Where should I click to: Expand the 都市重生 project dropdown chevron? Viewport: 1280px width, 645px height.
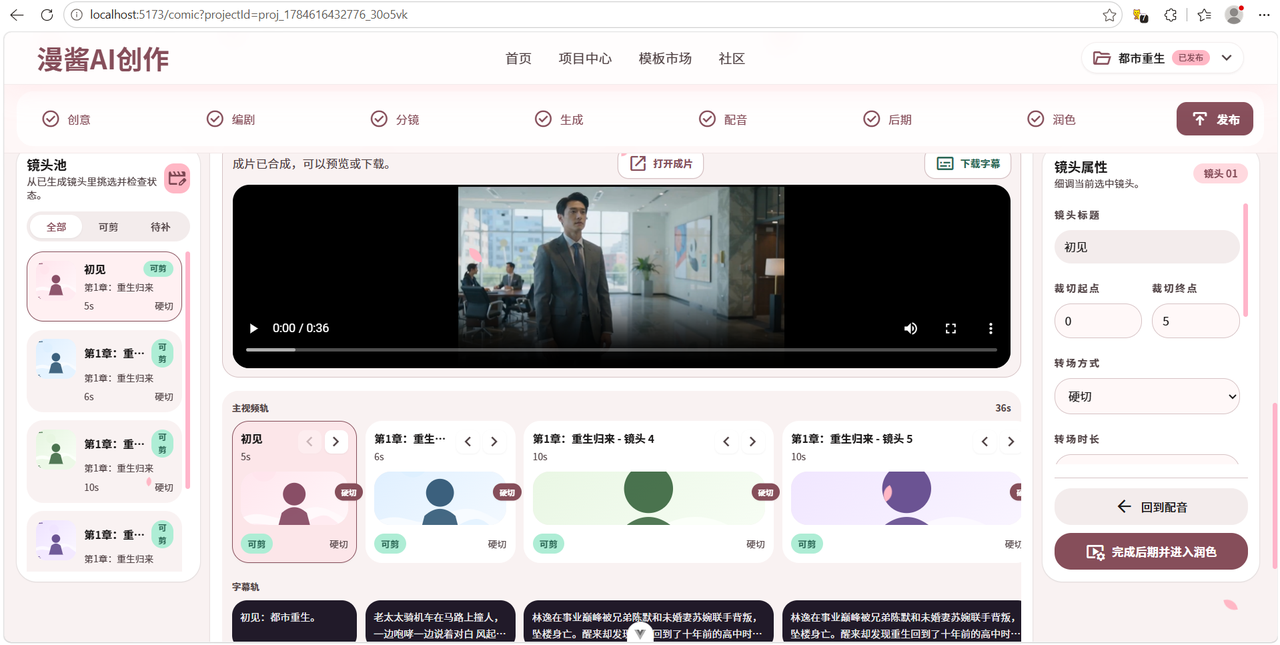pyautogui.click(x=1226, y=58)
